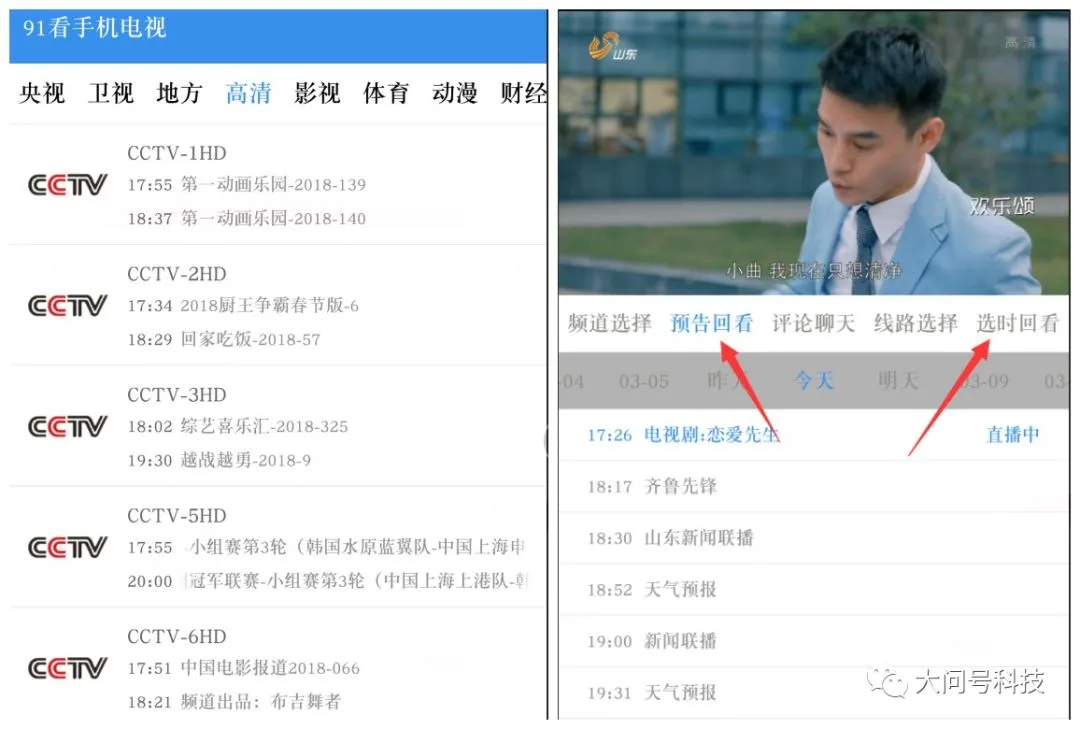Image resolution: width=1080 pixels, height=729 pixels.
Task: Switch to the 卫视 category tab
Action: click(110, 92)
